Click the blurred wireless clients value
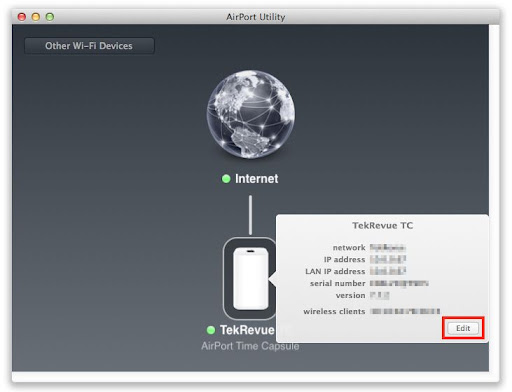 pos(405,311)
